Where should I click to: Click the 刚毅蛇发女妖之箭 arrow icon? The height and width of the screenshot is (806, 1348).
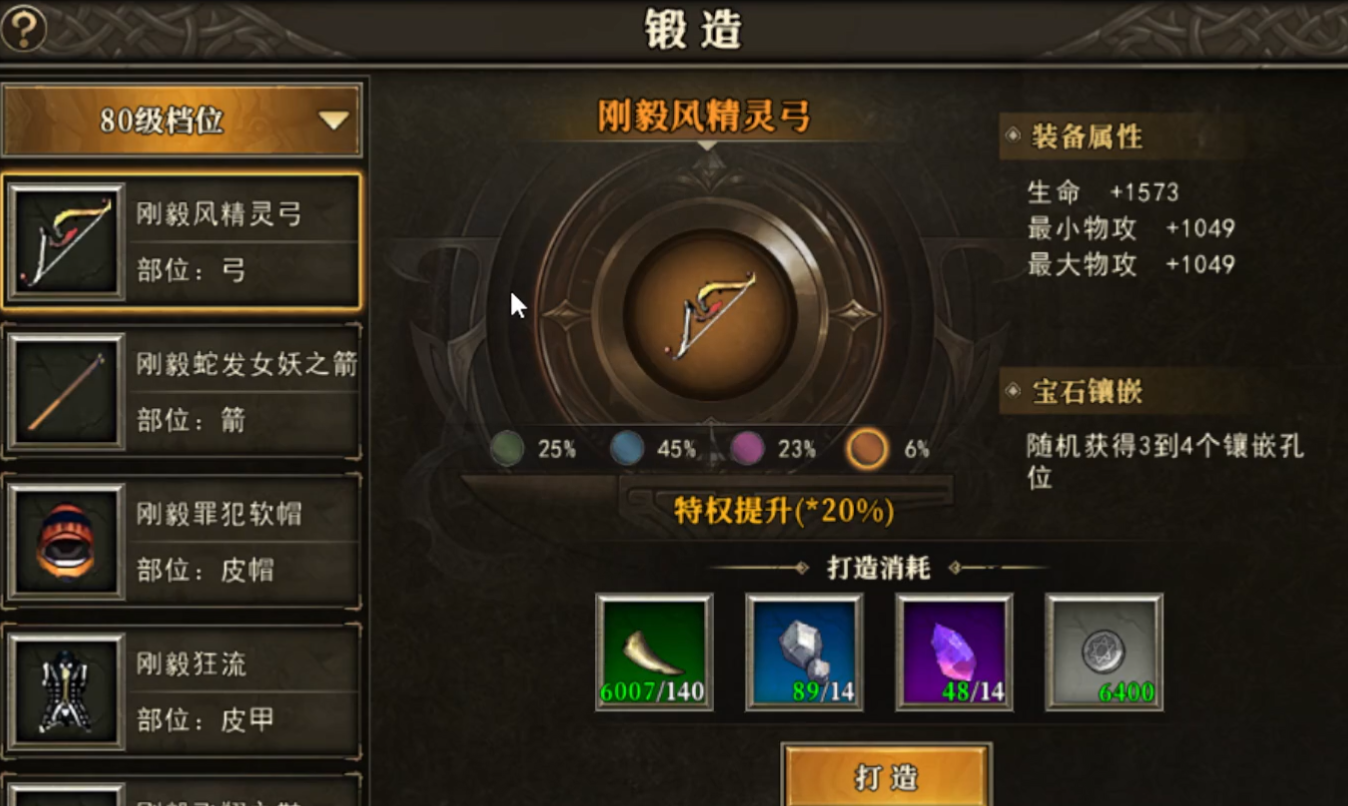66,392
